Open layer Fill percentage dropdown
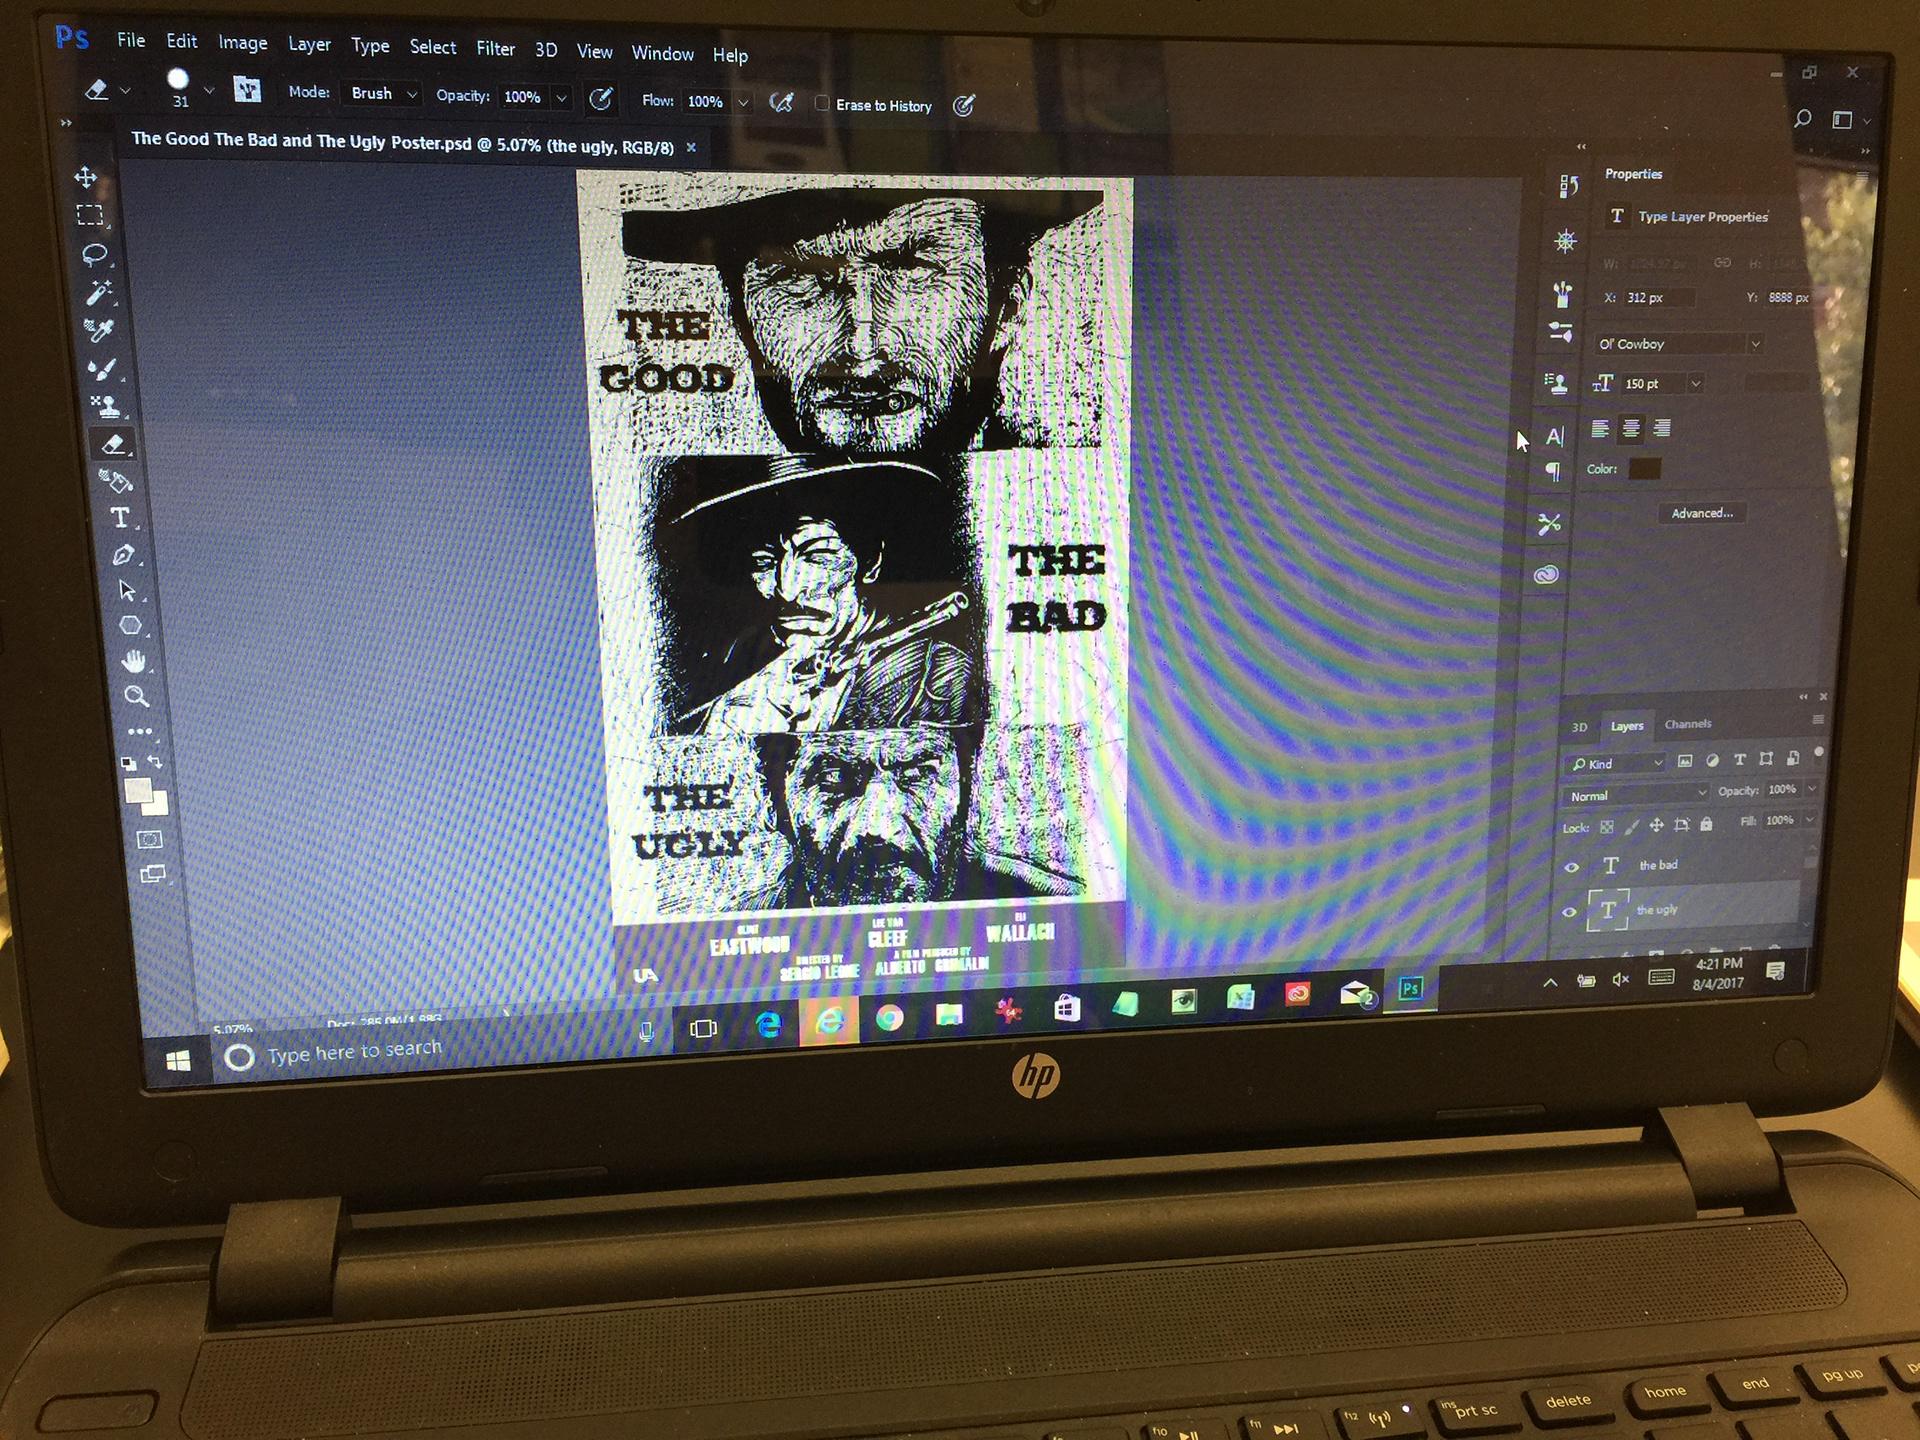Viewport: 1920px width, 1440px height. (1810, 820)
